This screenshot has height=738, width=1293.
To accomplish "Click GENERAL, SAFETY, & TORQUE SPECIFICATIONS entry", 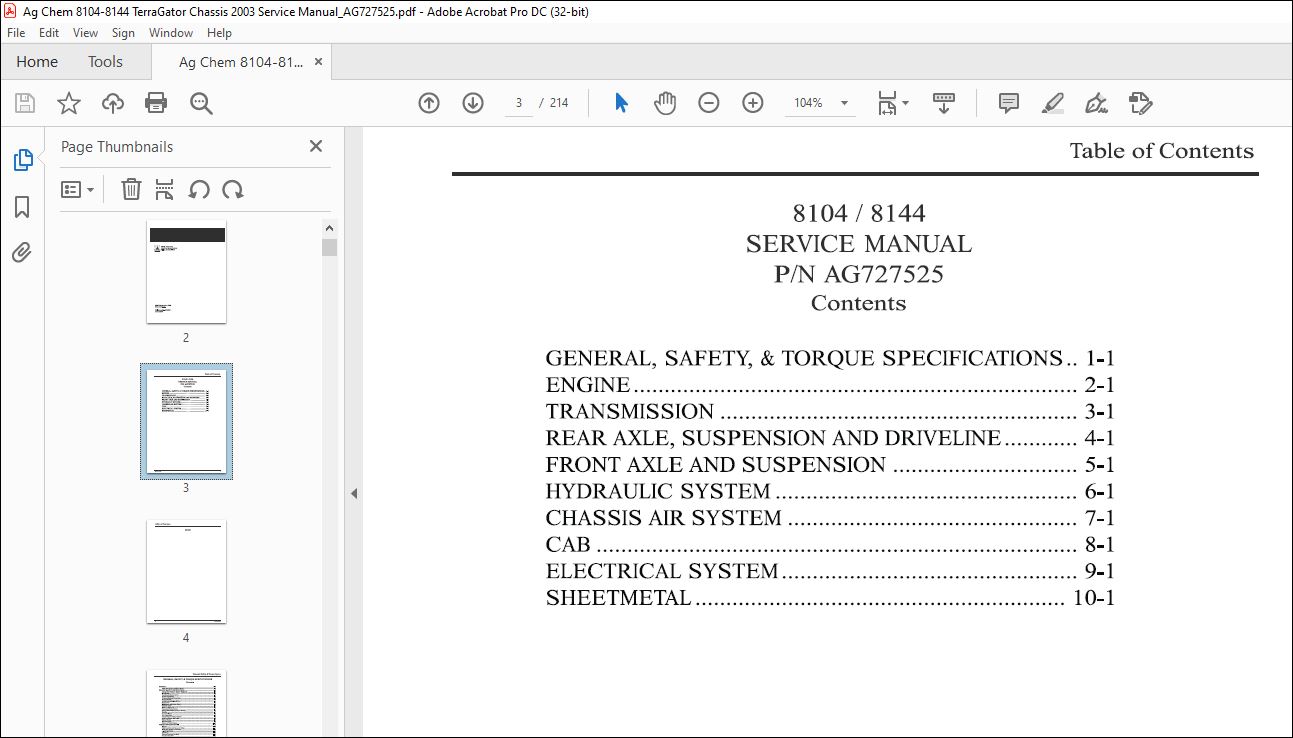I will (830, 358).
